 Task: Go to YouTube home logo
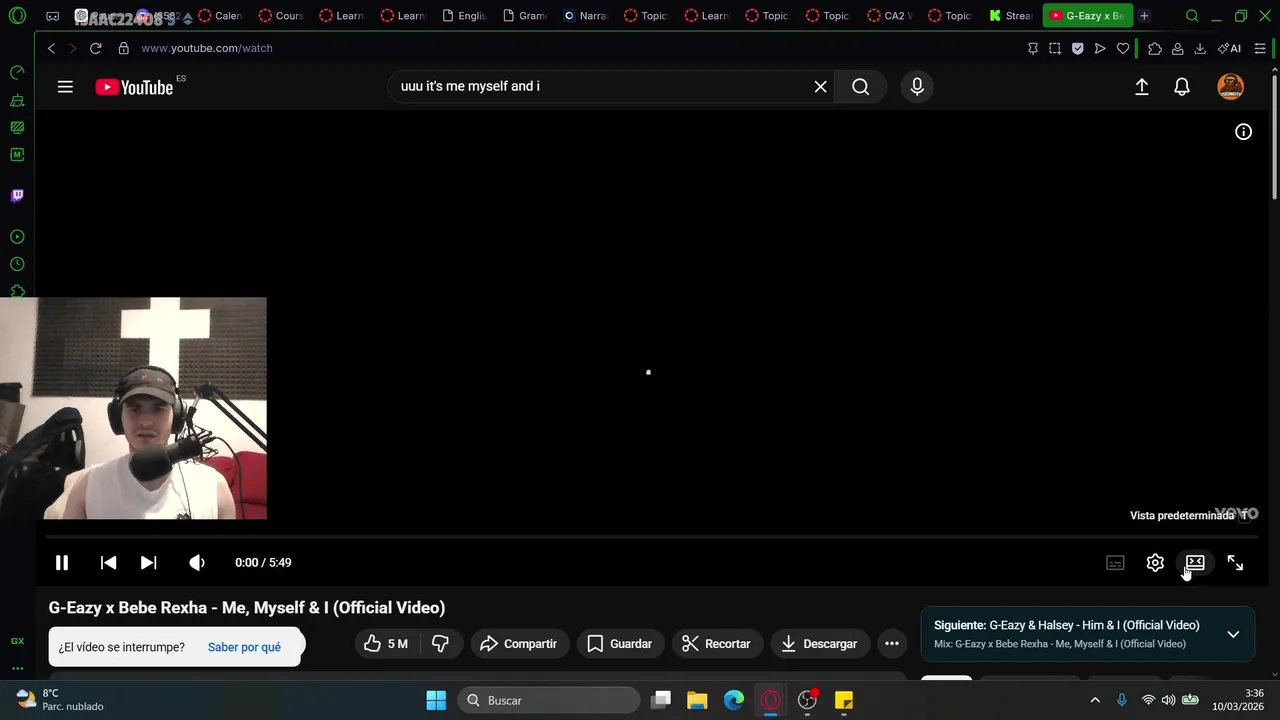tap(134, 87)
